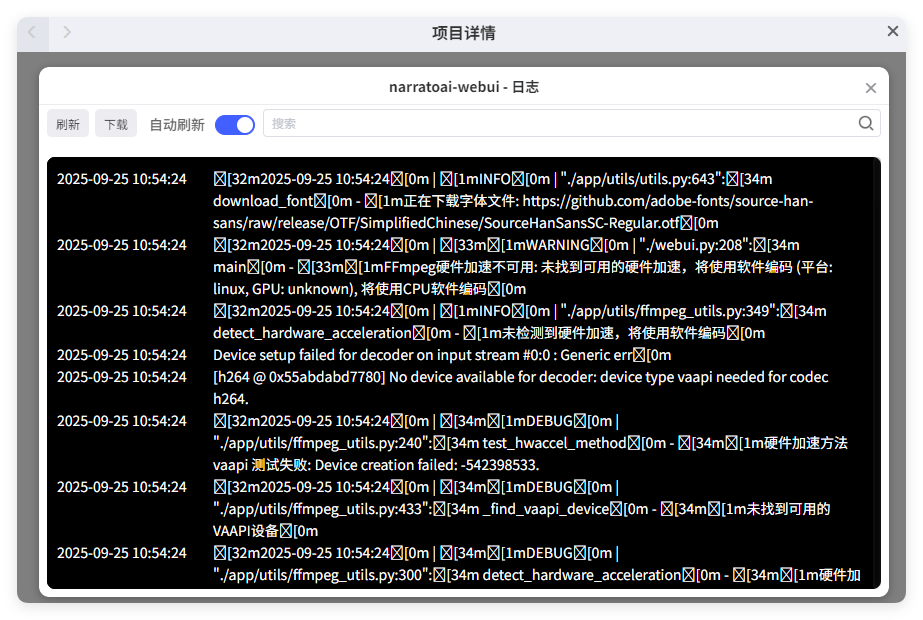Click the 'Device setup failed for decoder' line

pos(441,355)
